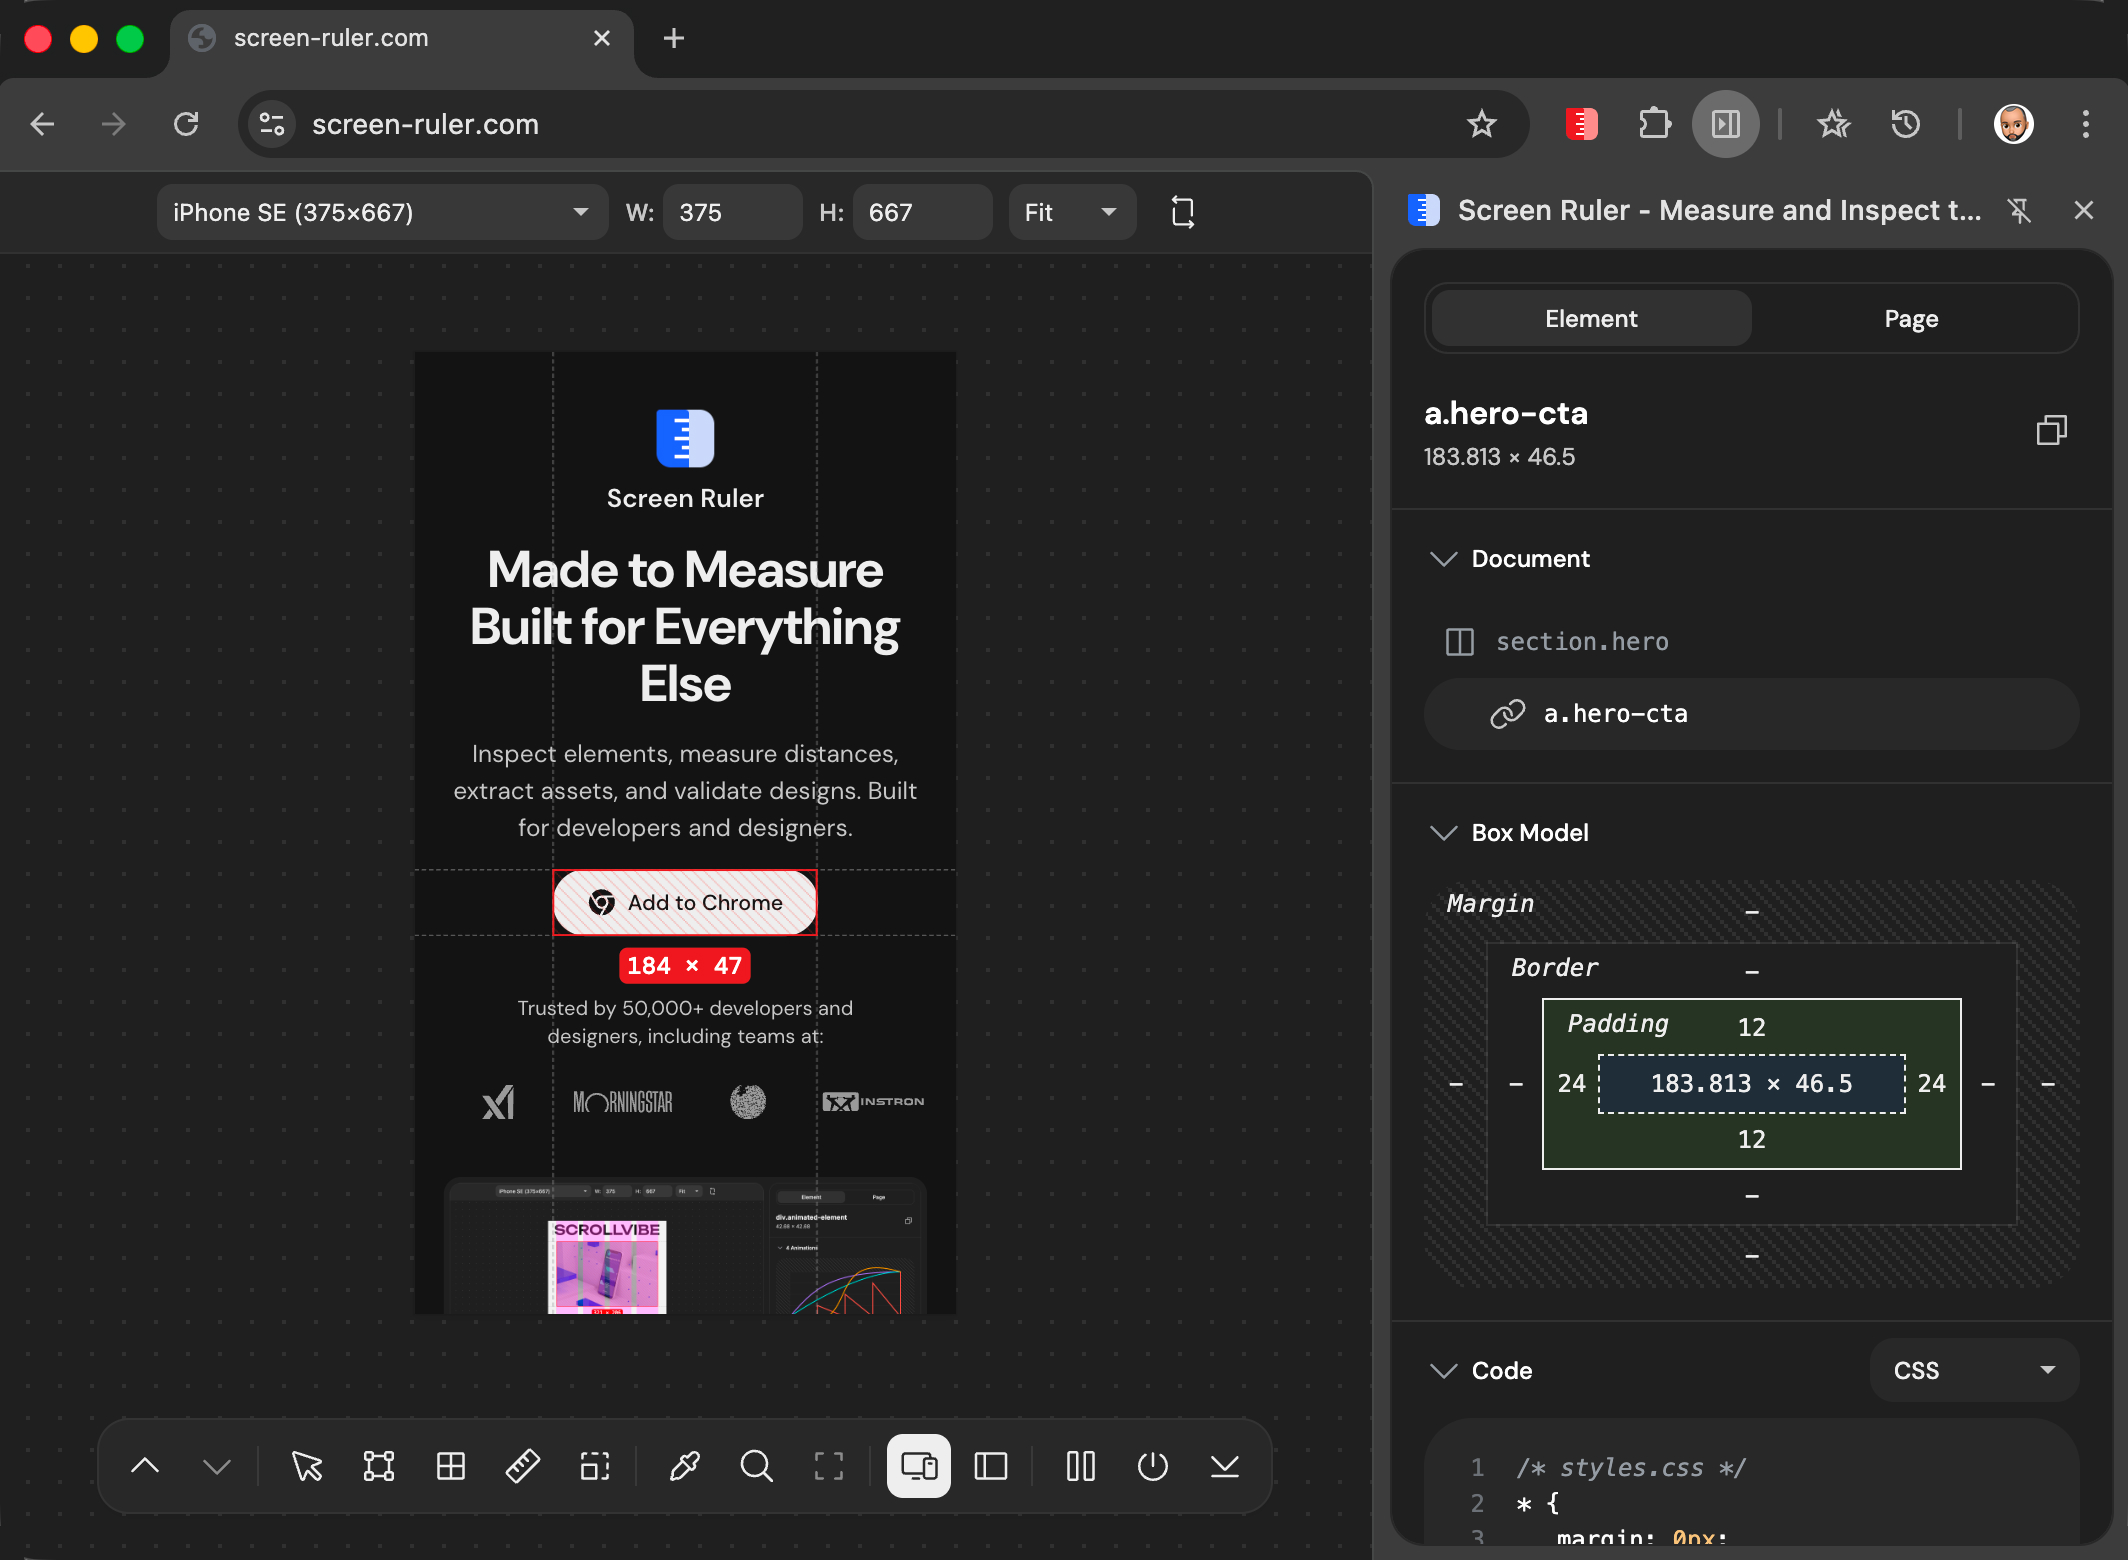Open a new browser tab
Screen dimensions: 2128x1560
click(674, 38)
